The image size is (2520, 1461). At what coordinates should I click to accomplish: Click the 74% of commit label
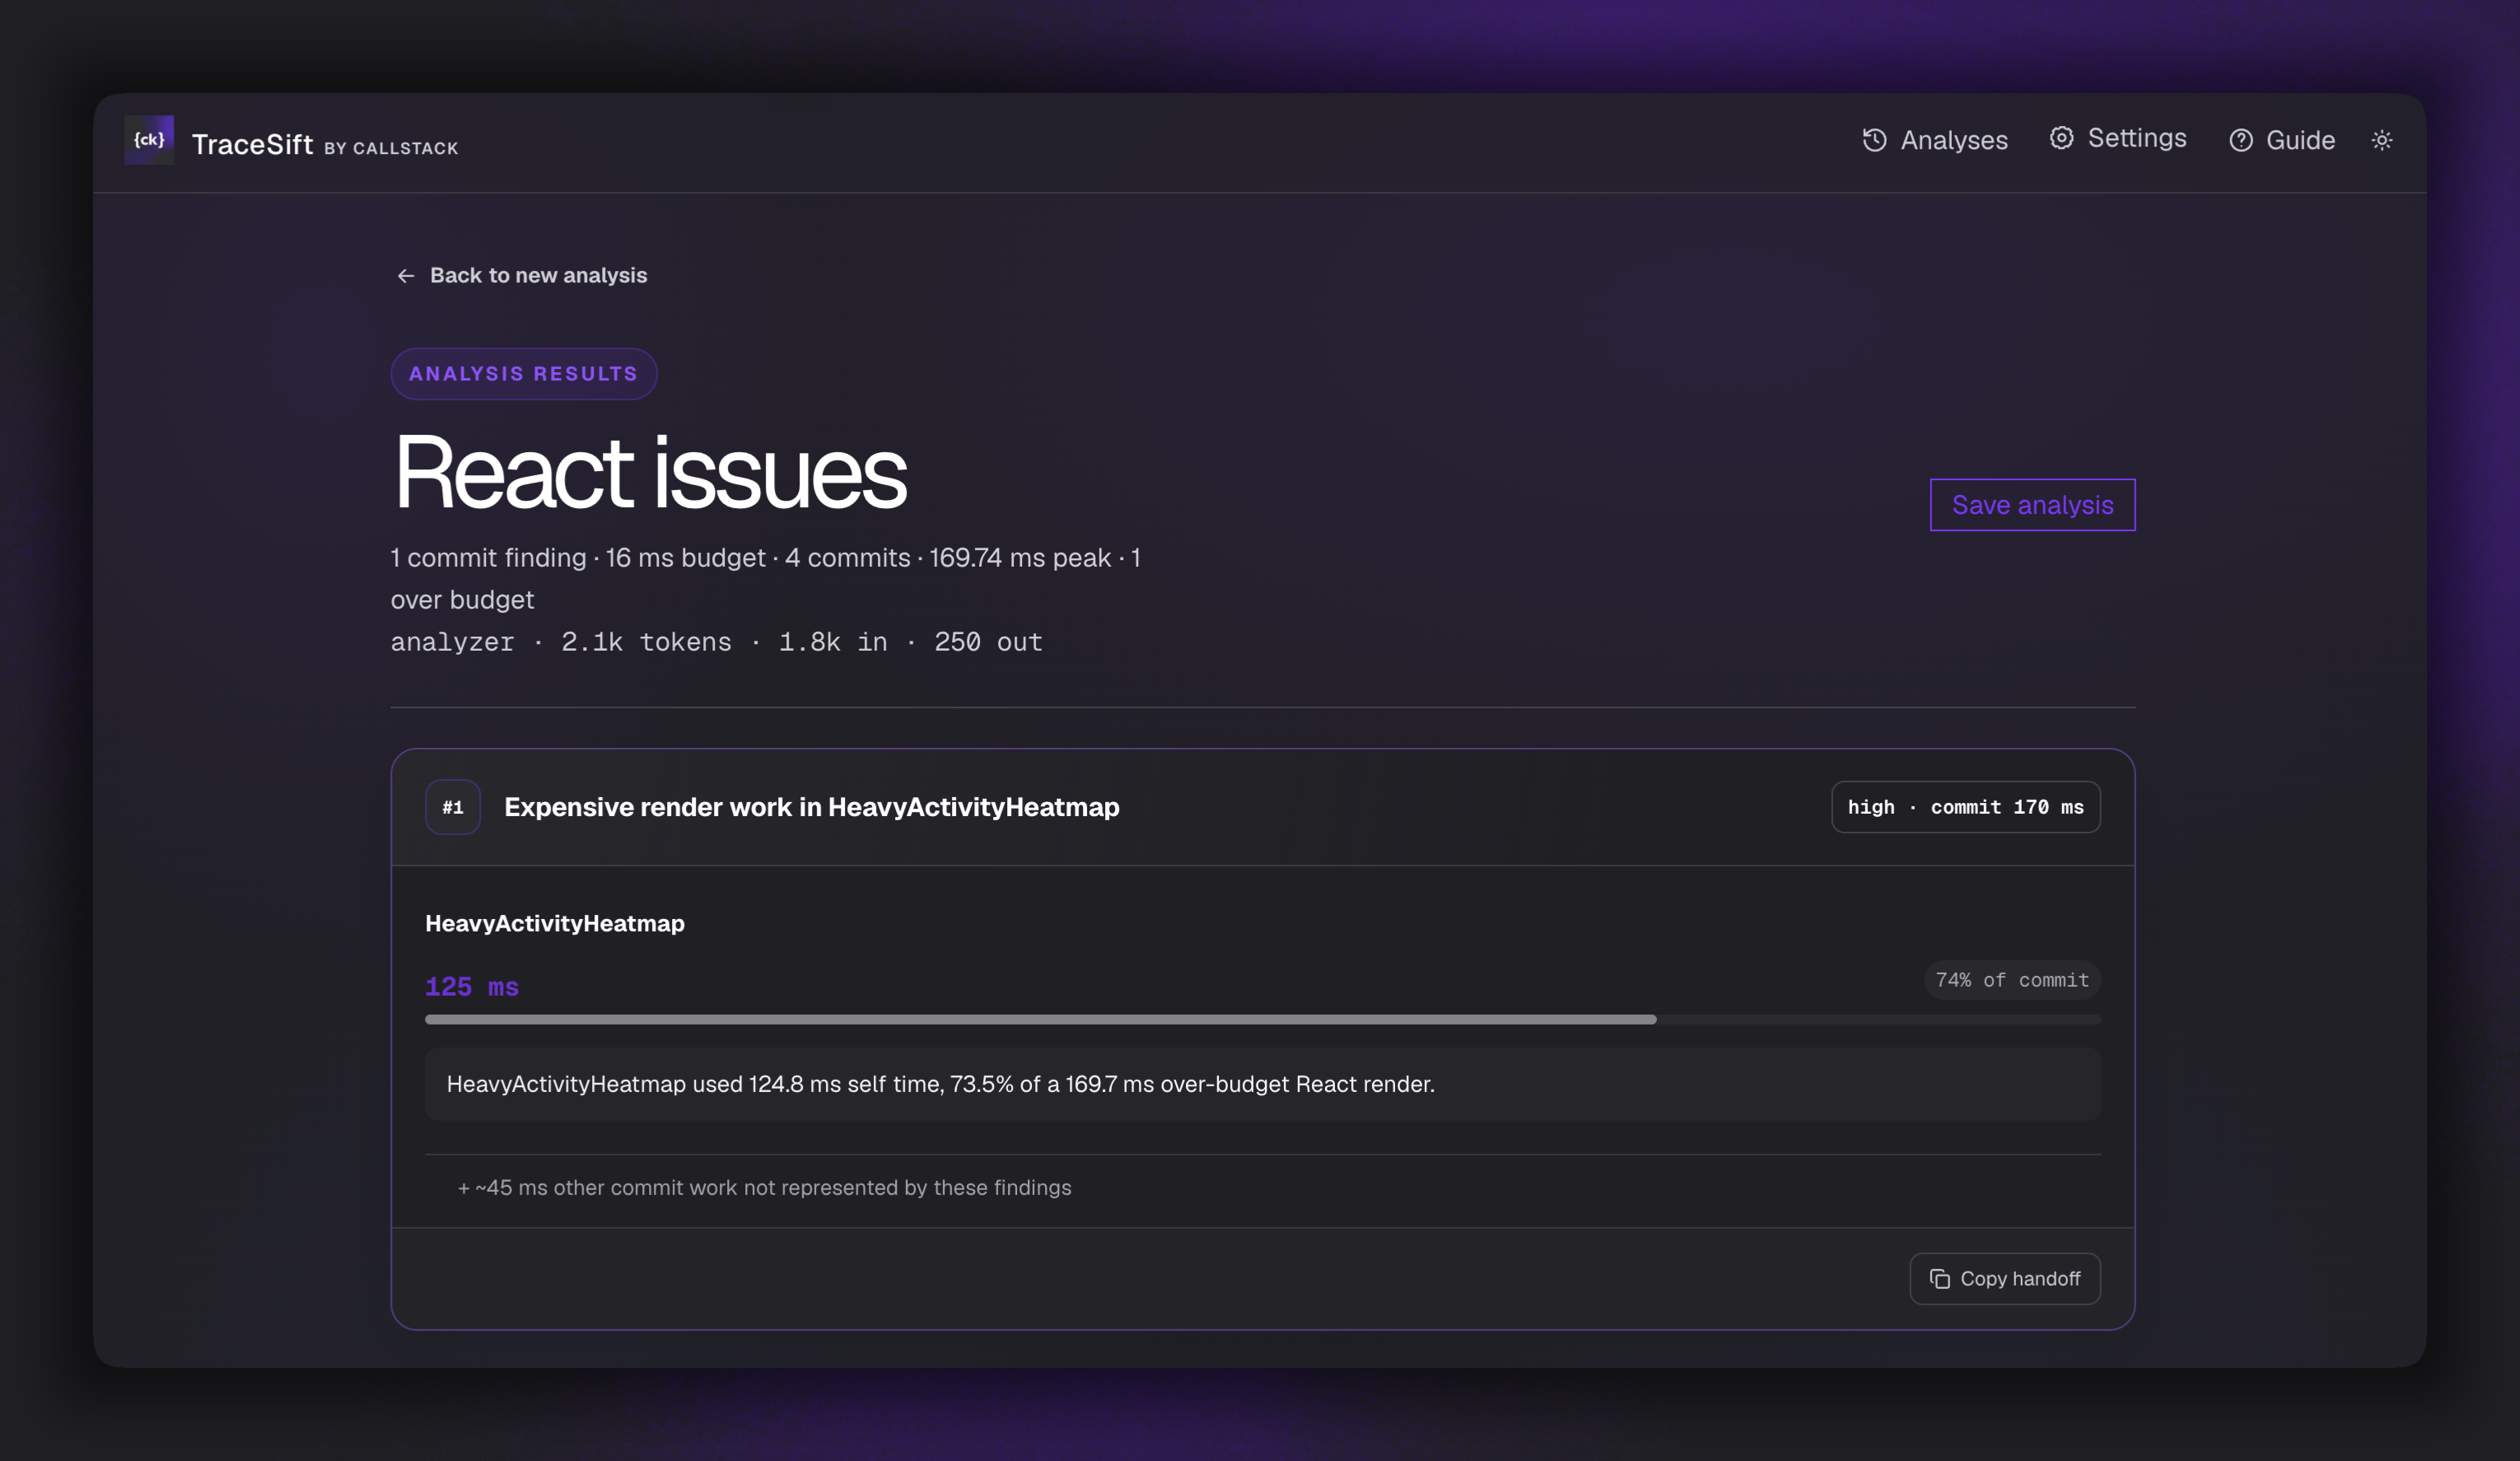(x=2012, y=980)
